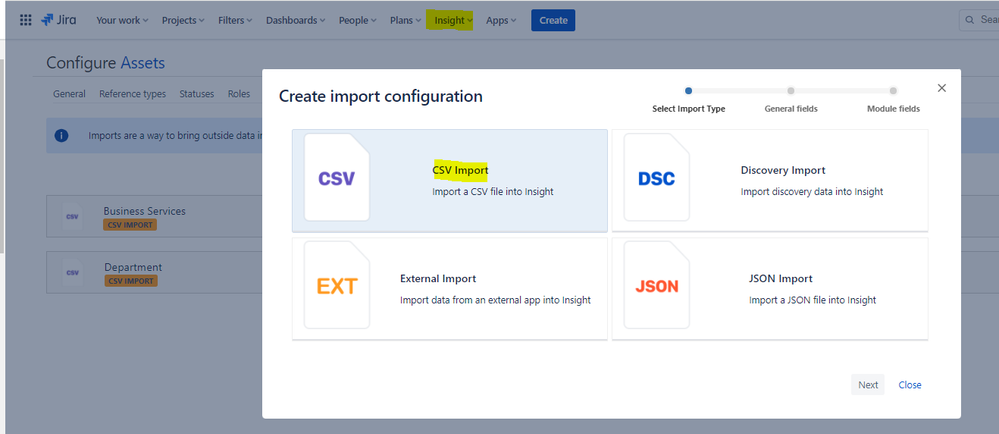This screenshot has height=434, width=999.
Task: Click the info icon in banner
Action: pos(61,135)
